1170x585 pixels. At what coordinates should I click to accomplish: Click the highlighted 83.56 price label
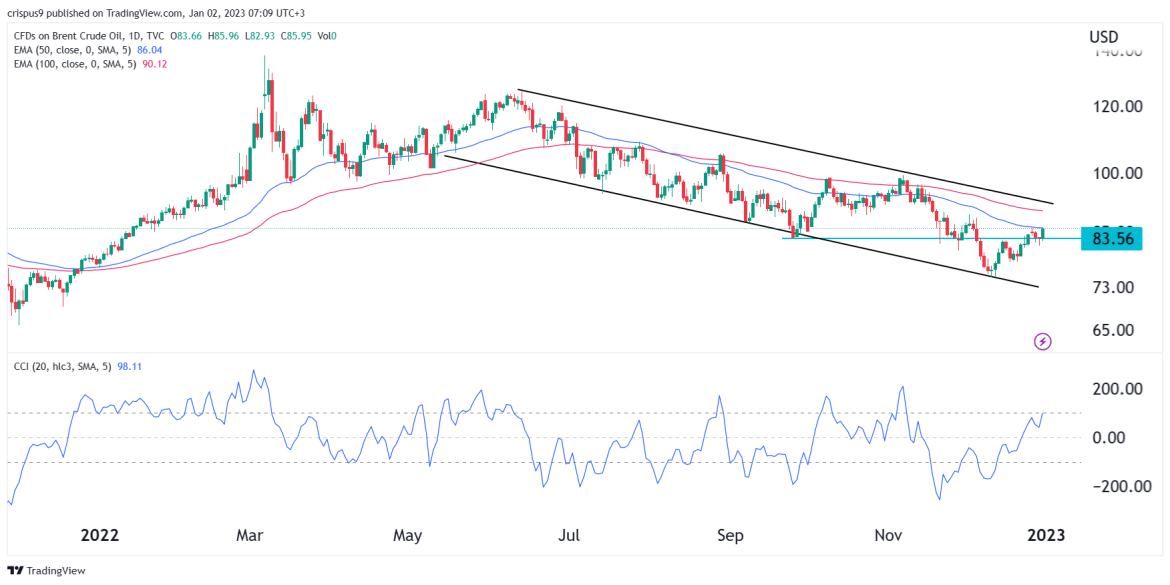pos(1110,240)
